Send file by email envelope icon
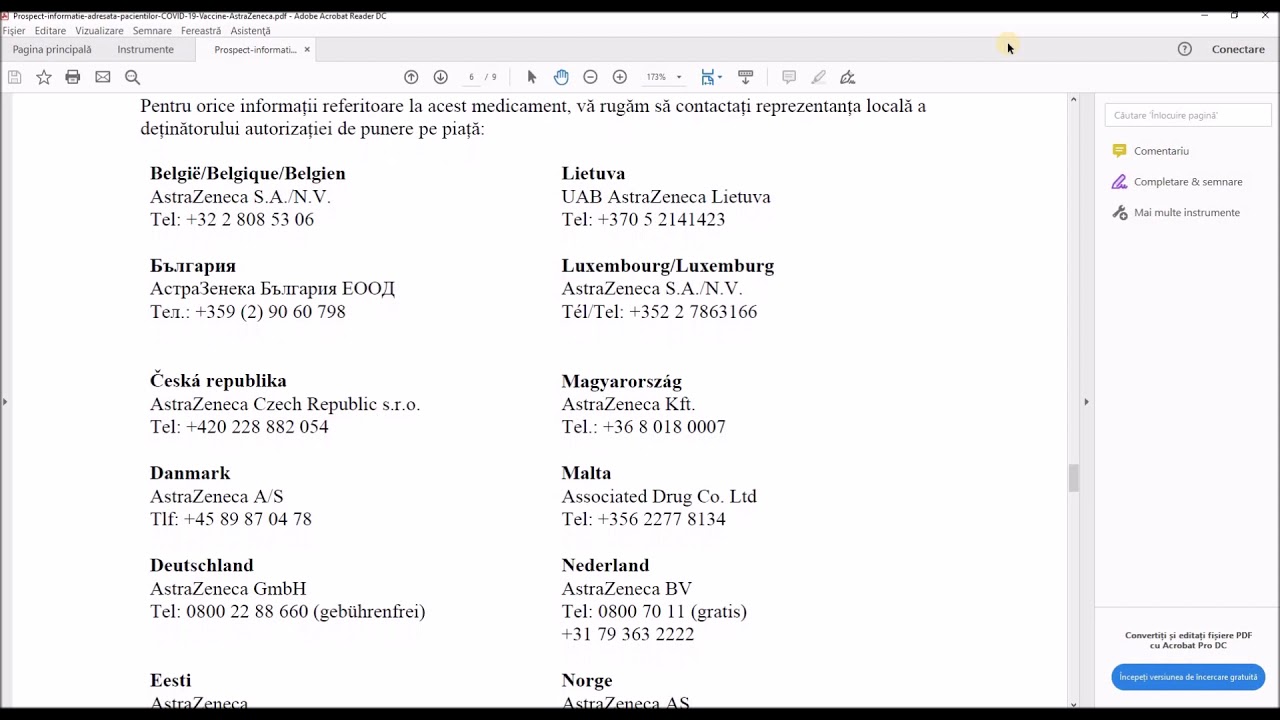Image resolution: width=1280 pixels, height=720 pixels. coord(103,77)
